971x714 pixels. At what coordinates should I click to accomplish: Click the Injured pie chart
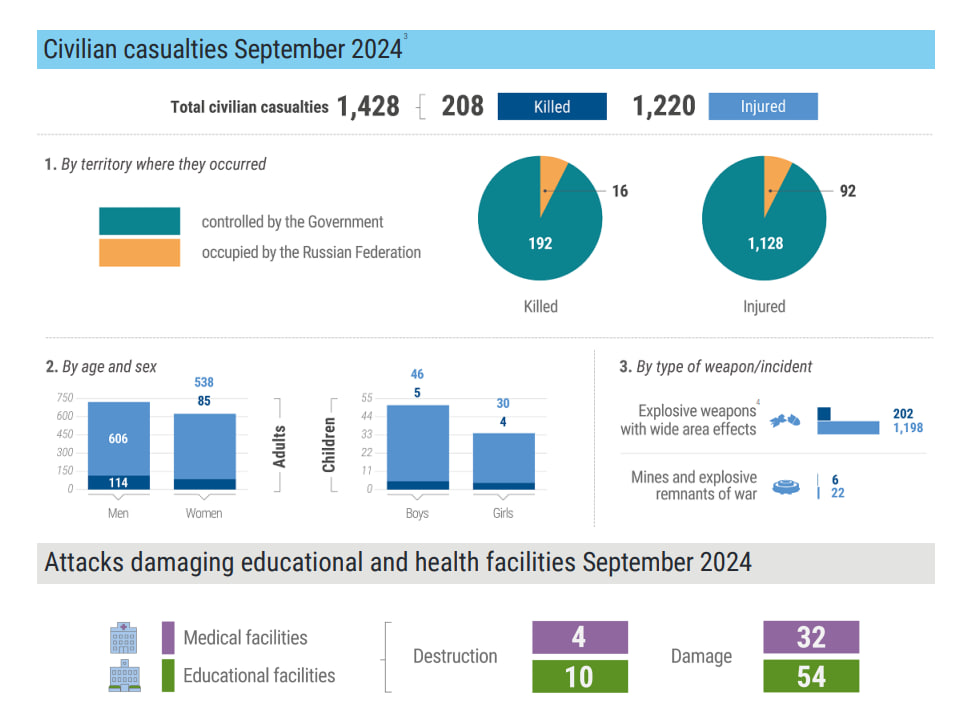(x=764, y=218)
